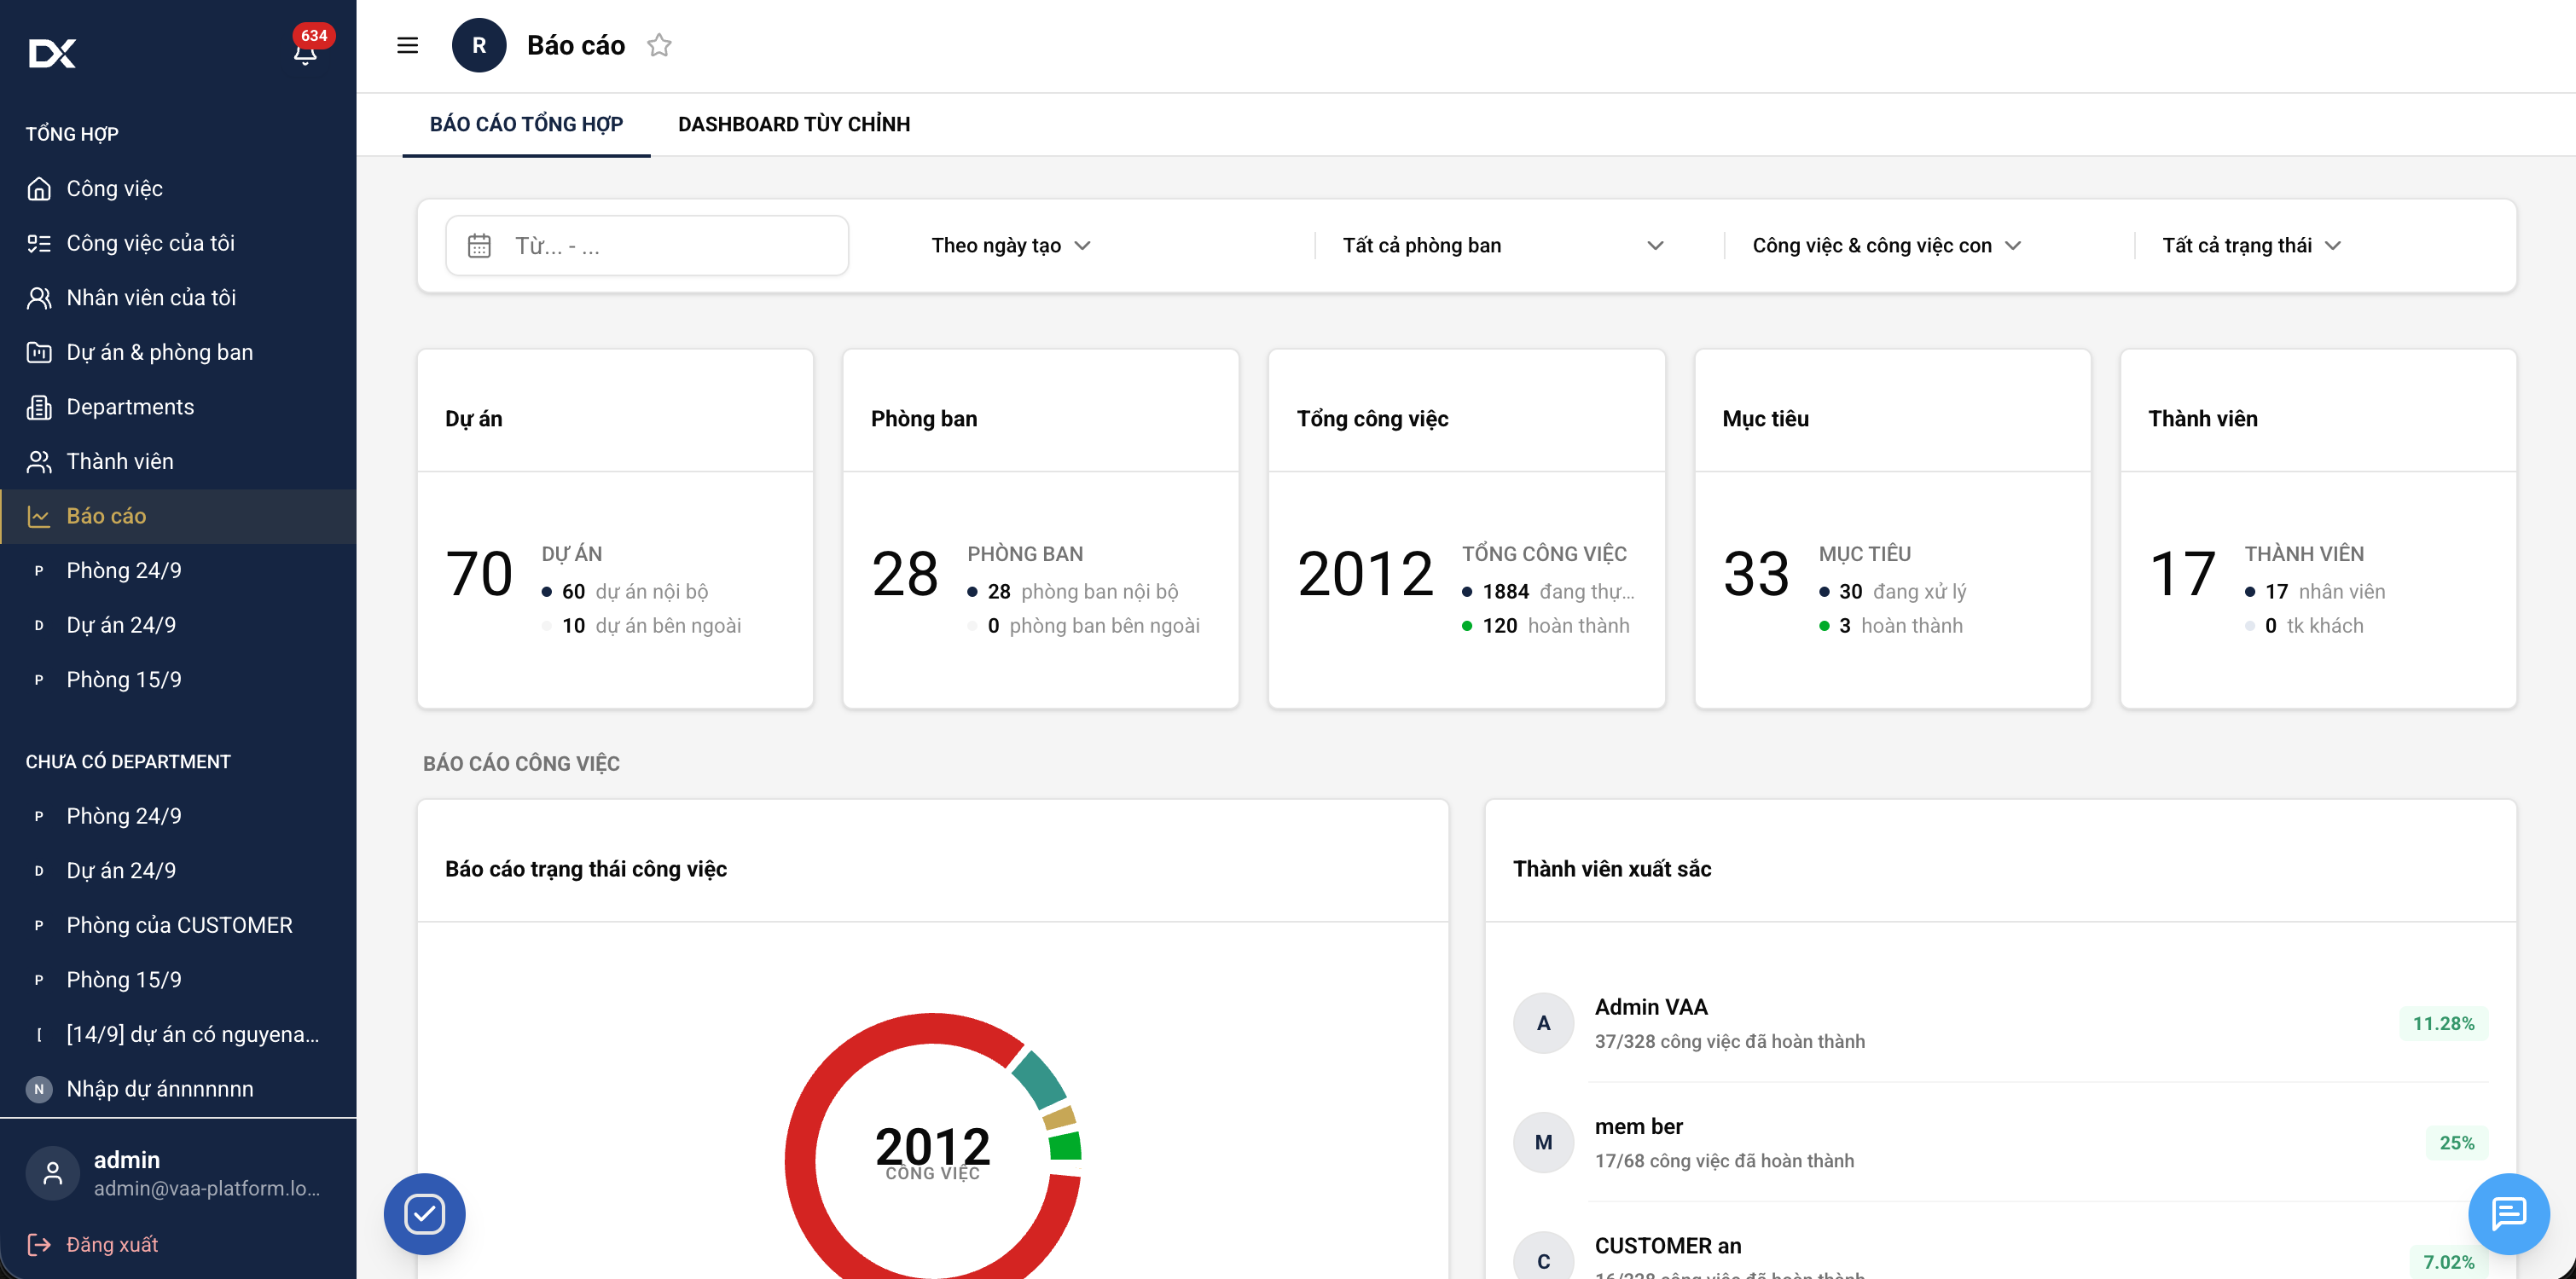The width and height of the screenshot is (2576, 1279).
Task: Click the home icon beside Công việc
Action: [39, 188]
